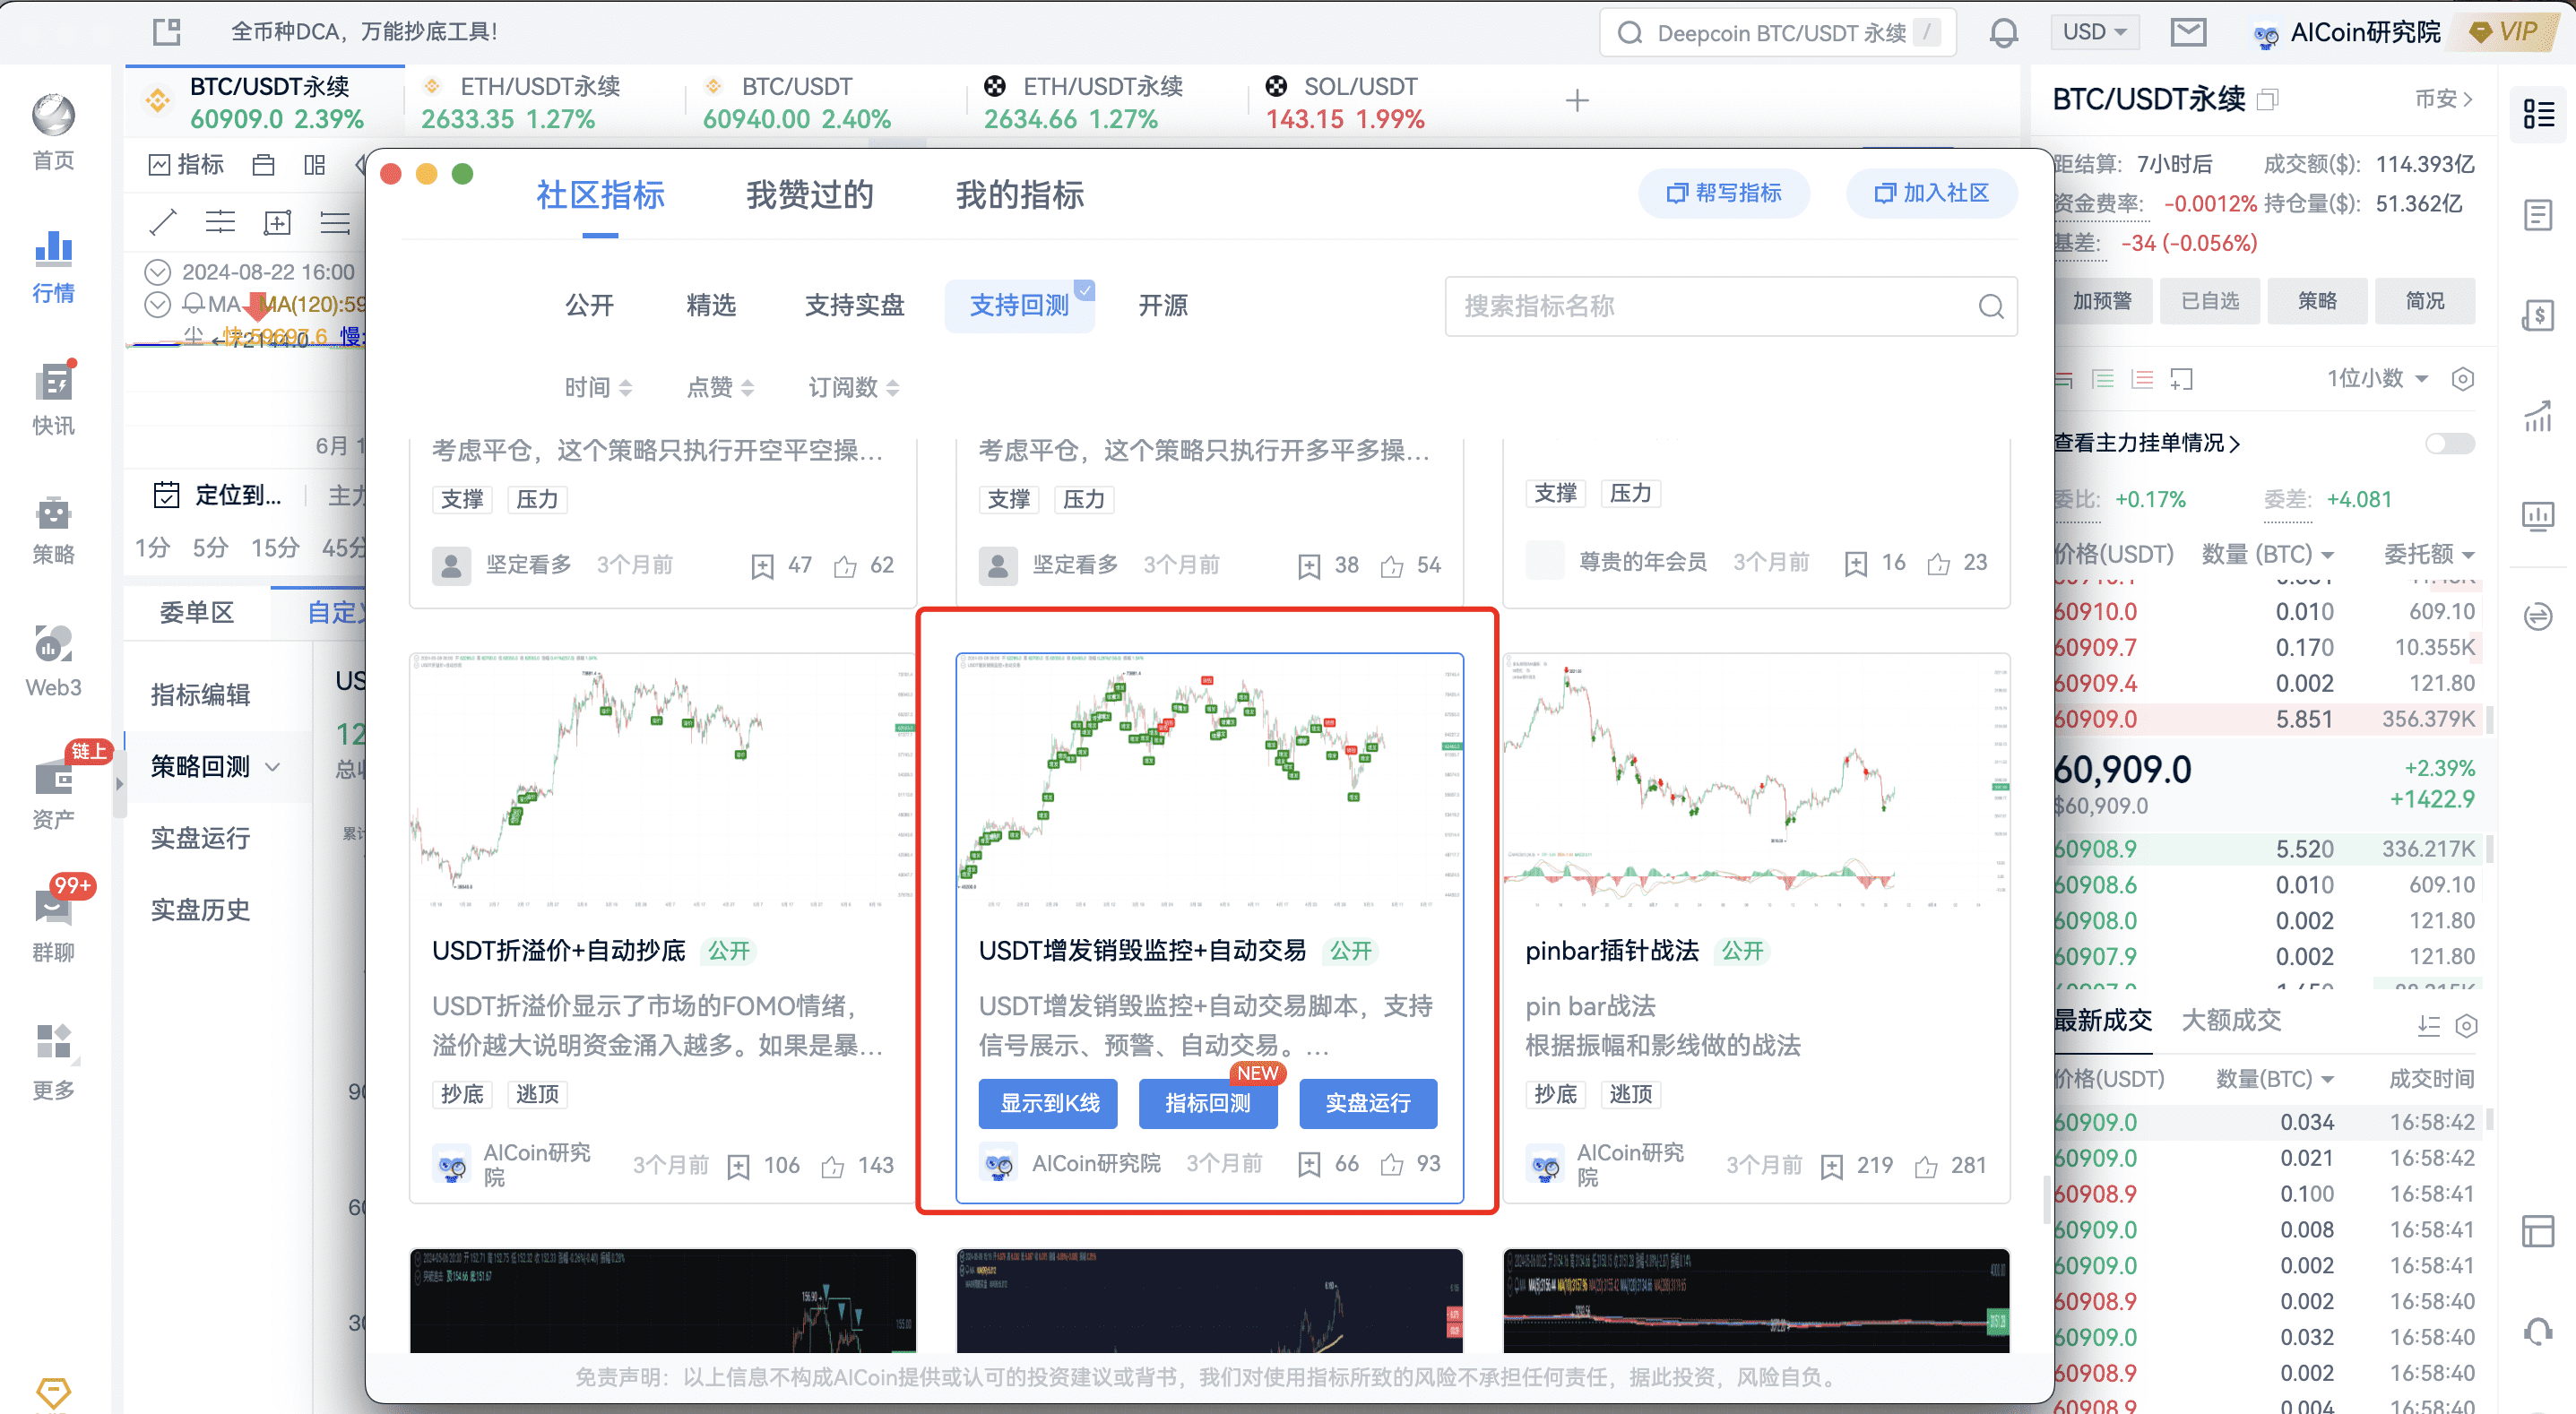This screenshot has height=1414, width=2576.
Task: Sort indicators by 时间
Action: (598, 387)
